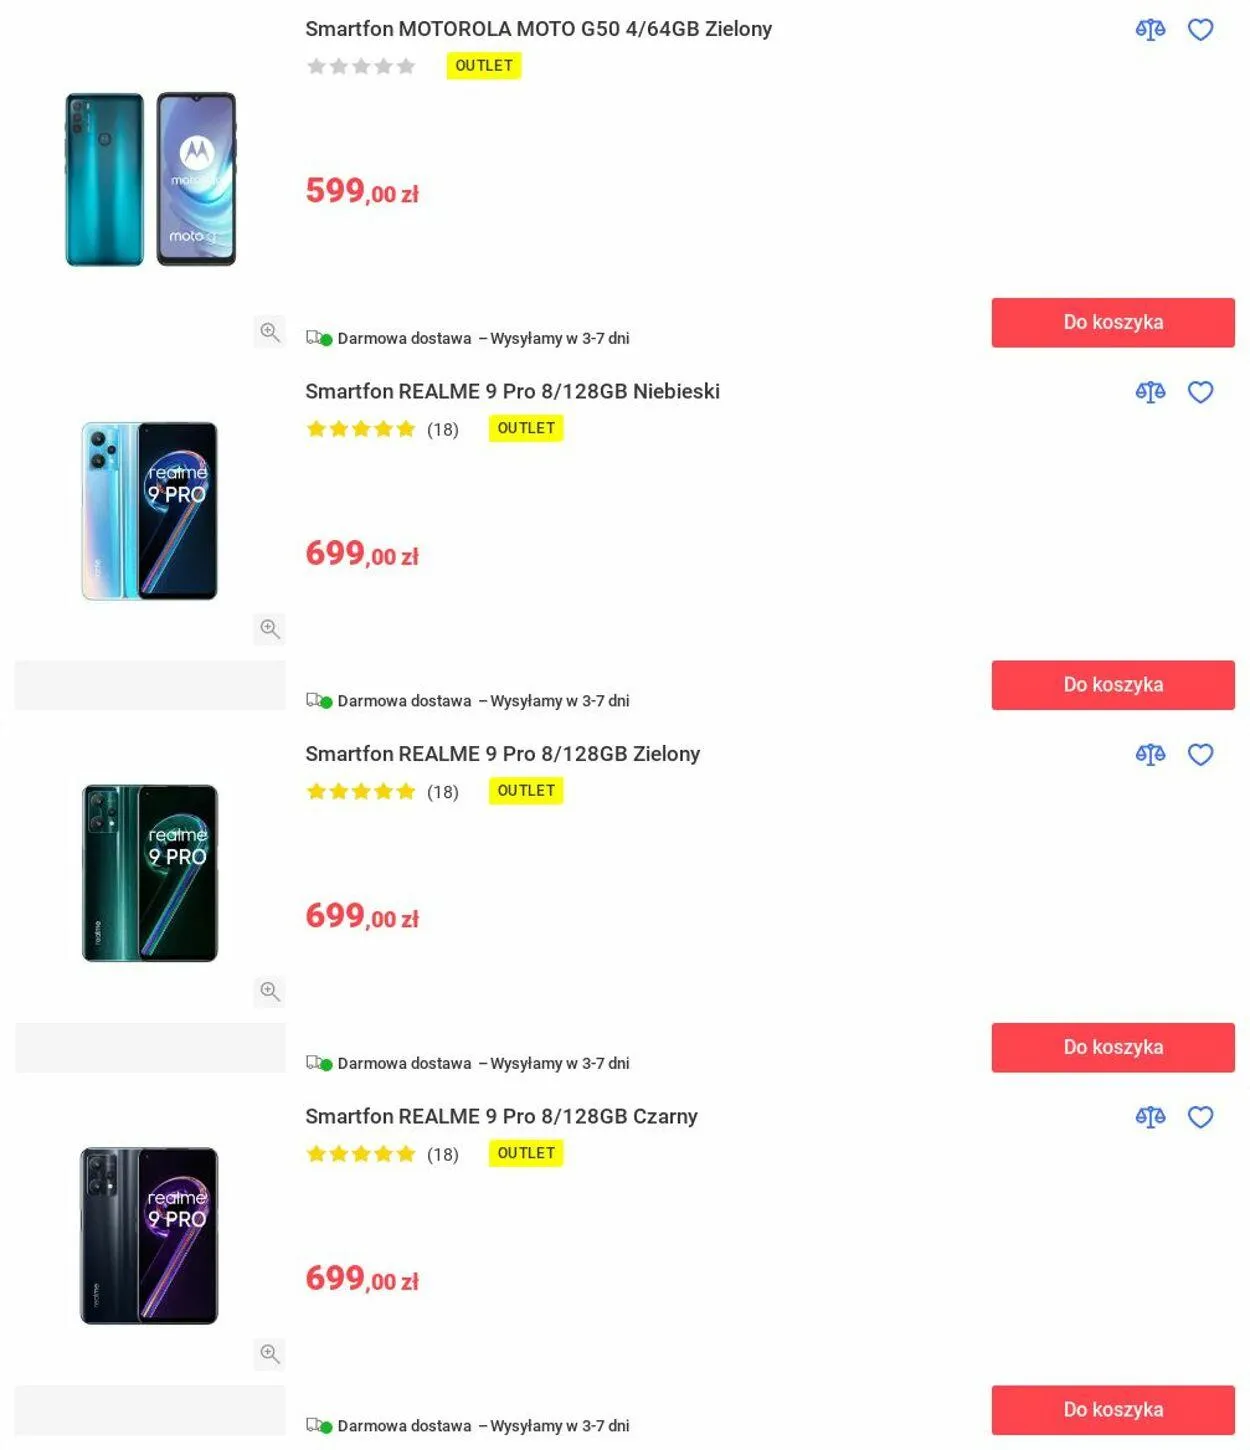Open Smartfon REALME 9 Pro 8/128GB Czarny link
Screen dimensions: 1250x1450
(501, 1116)
